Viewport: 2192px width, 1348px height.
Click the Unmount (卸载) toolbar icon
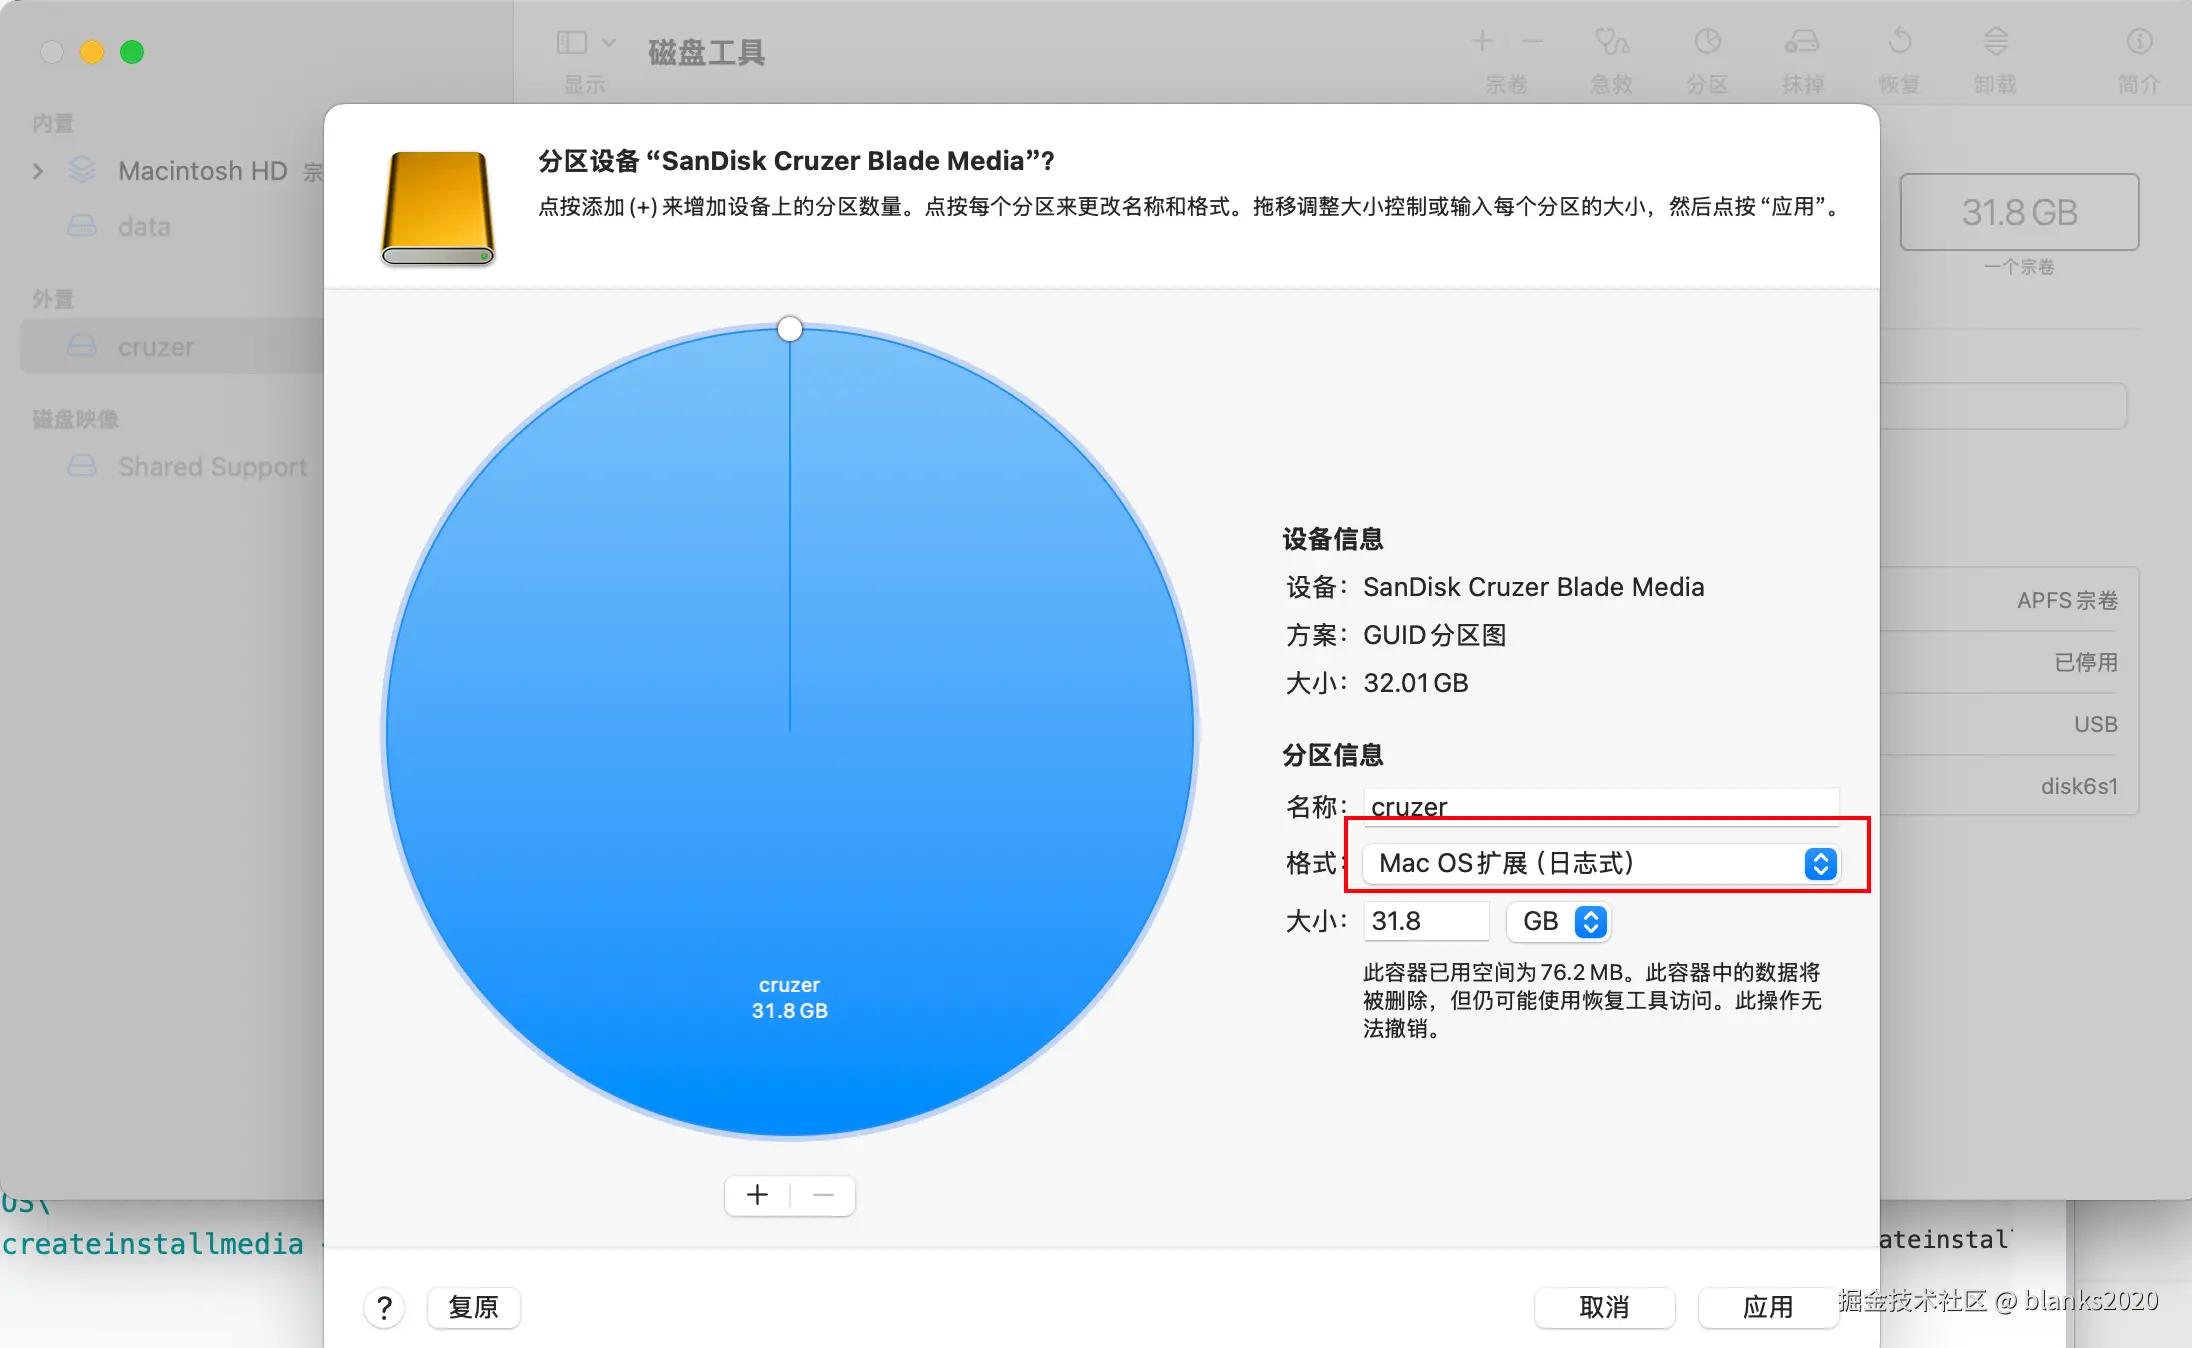click(1995, 43)
